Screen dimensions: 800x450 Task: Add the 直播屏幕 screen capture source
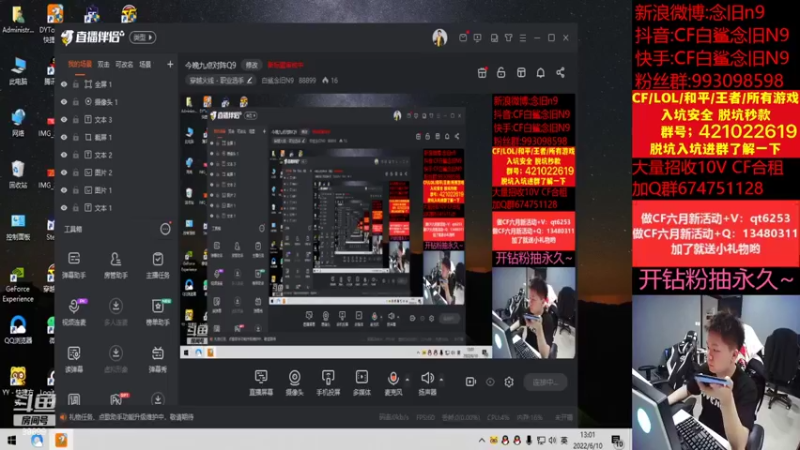(x=261, y=383)
